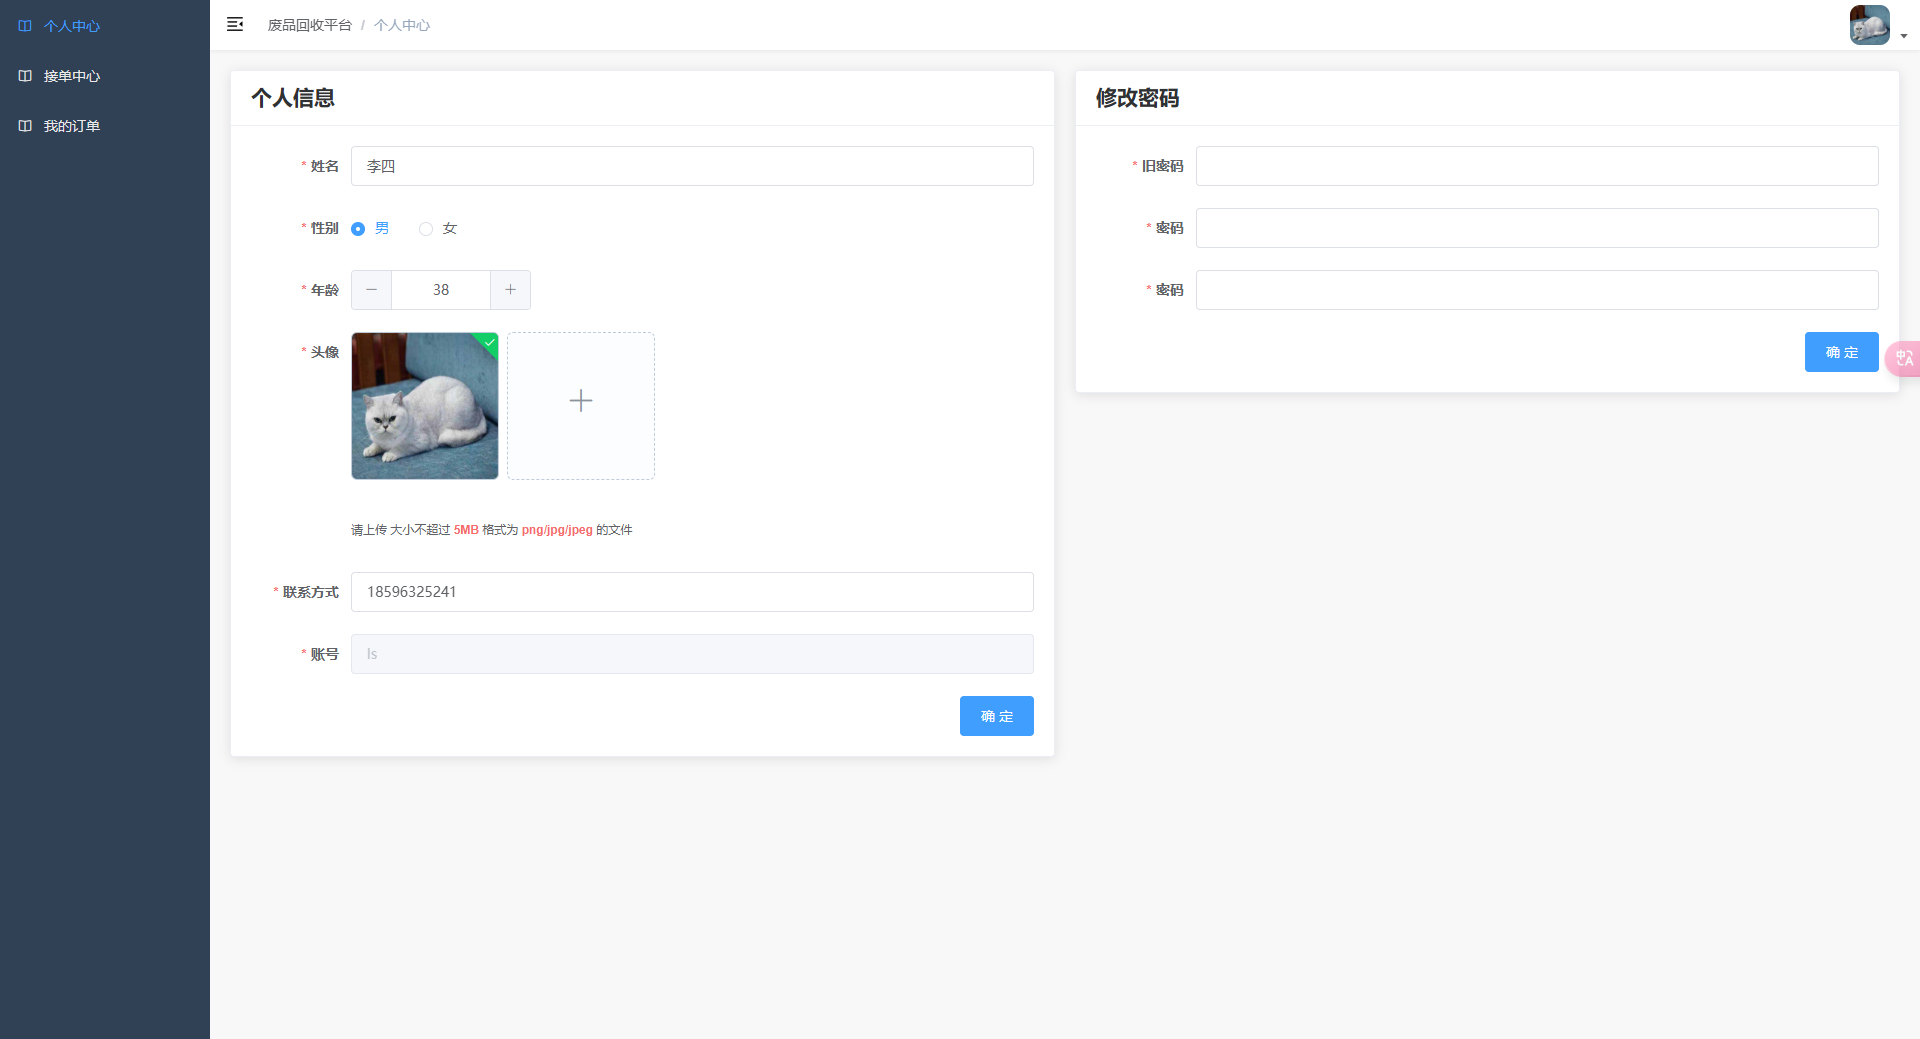Decrease age with the minus button
The image size is (1920, 1039).
pyautogui.click(x=371, y=290)
